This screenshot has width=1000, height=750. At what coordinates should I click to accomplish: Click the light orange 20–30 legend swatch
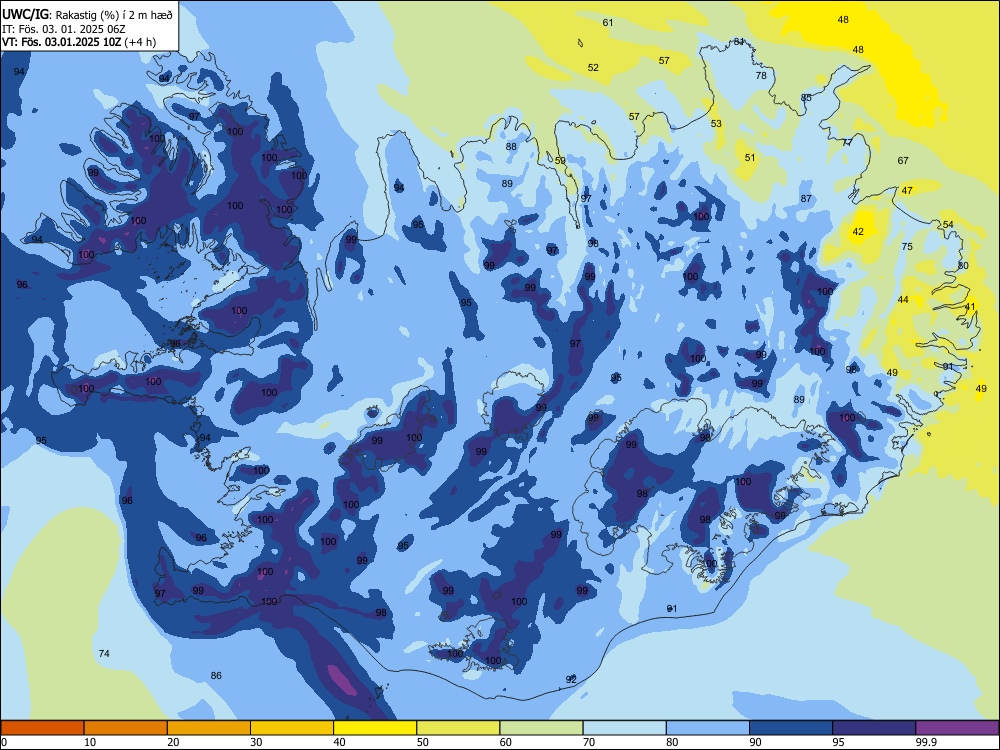pyautogui.click(x=209, y=728)
